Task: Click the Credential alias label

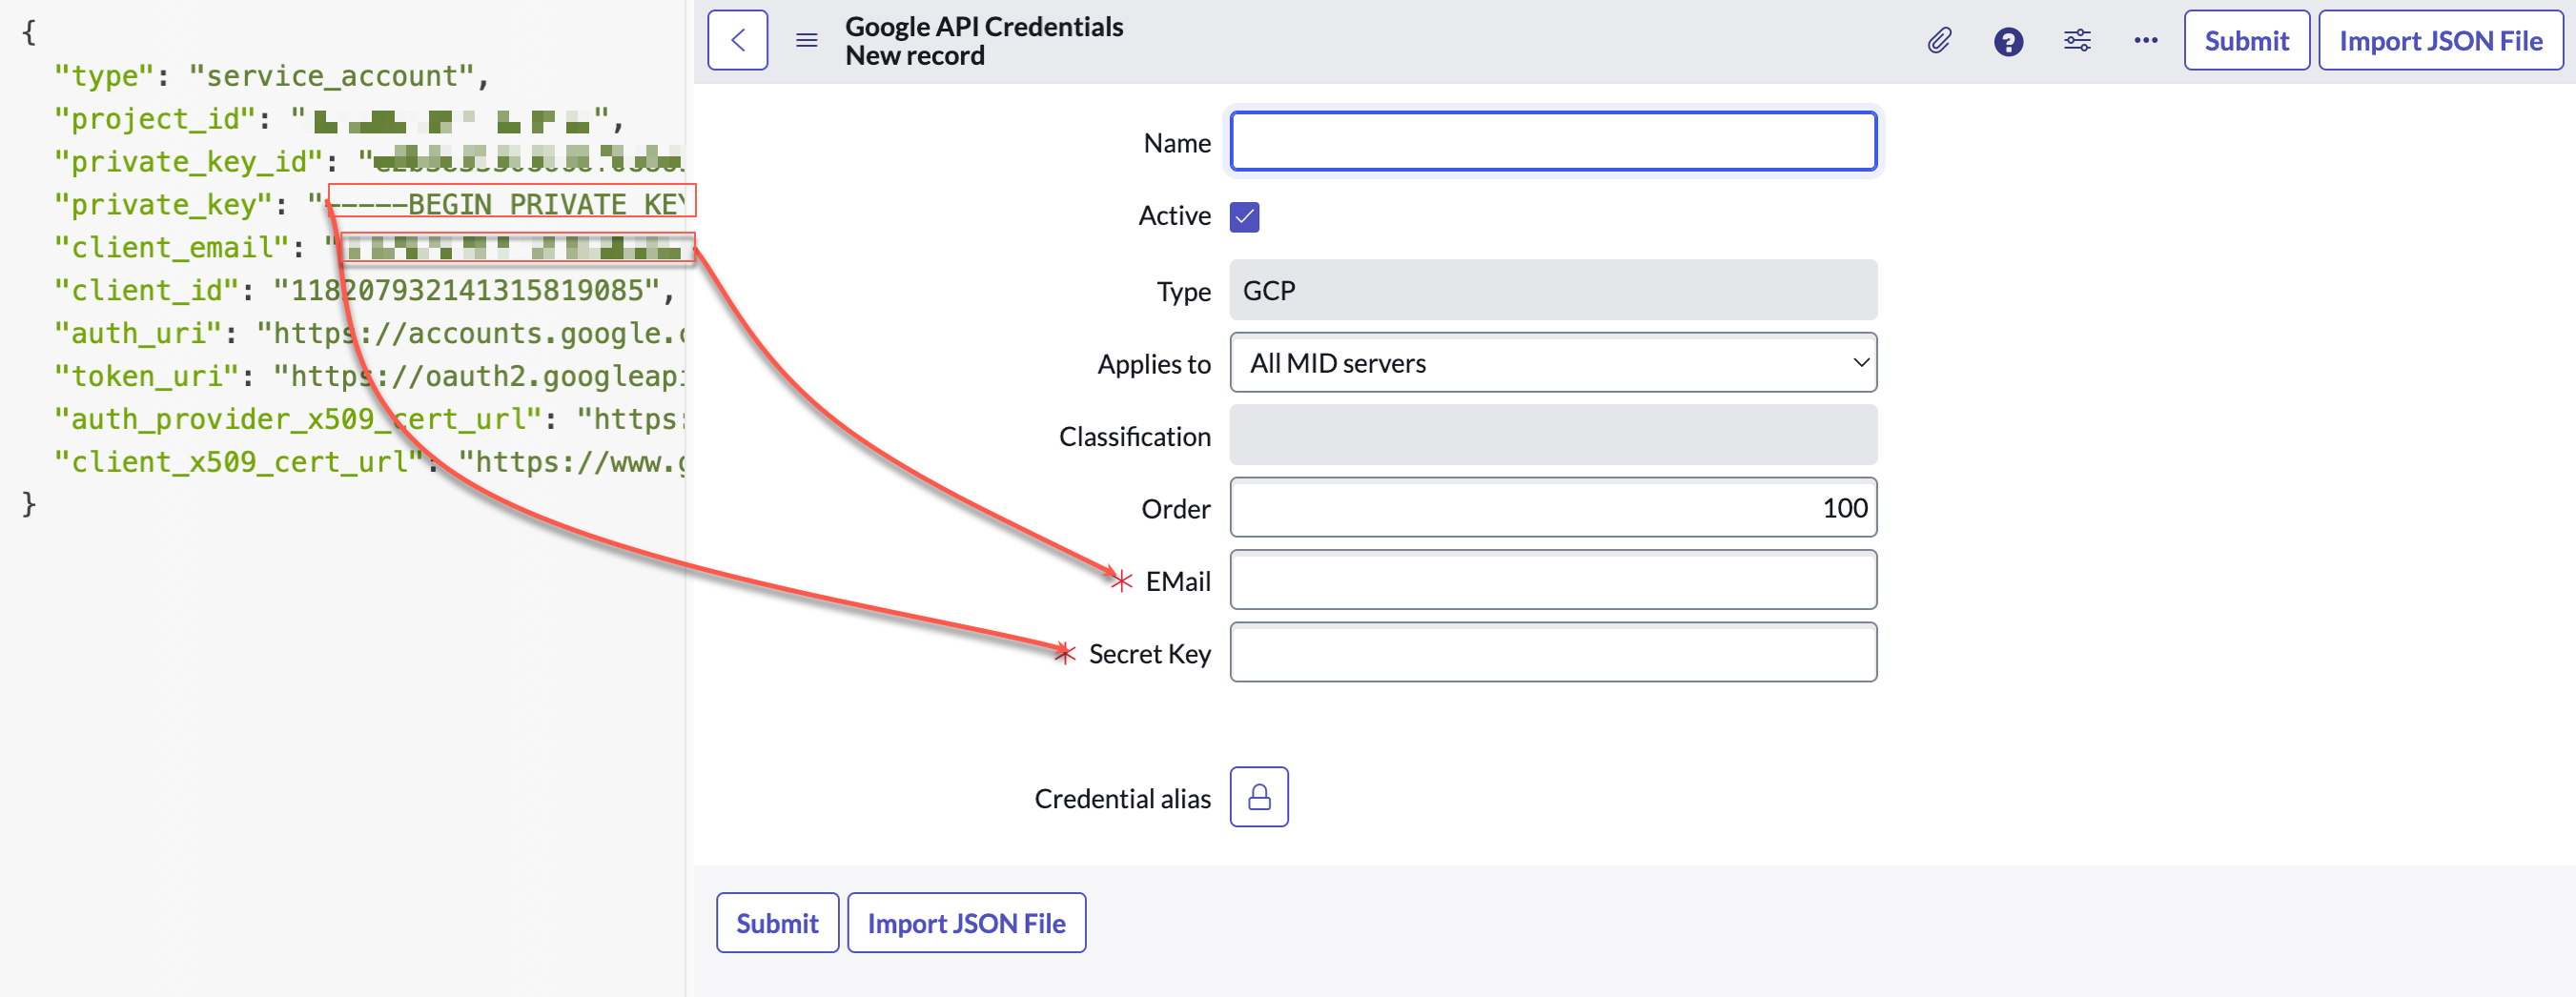Action: 1122,798
